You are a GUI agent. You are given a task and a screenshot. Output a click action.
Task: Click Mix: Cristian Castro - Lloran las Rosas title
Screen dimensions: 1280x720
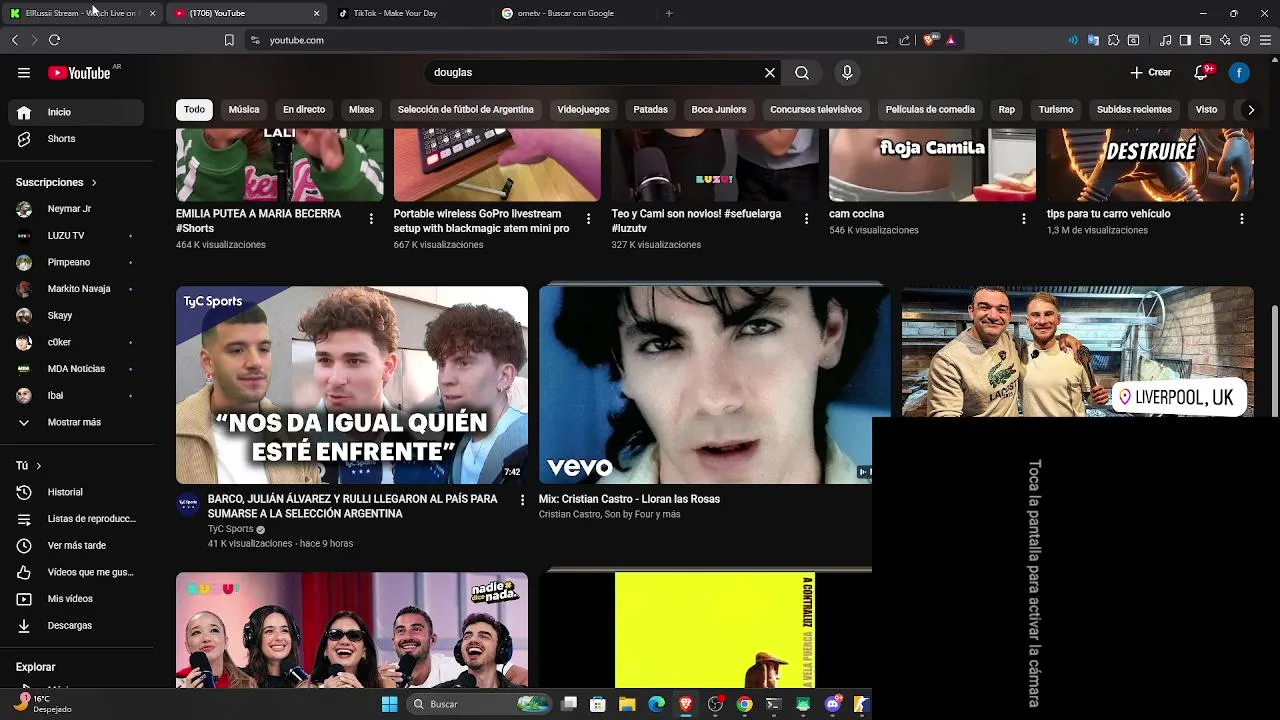click(629, 499)
